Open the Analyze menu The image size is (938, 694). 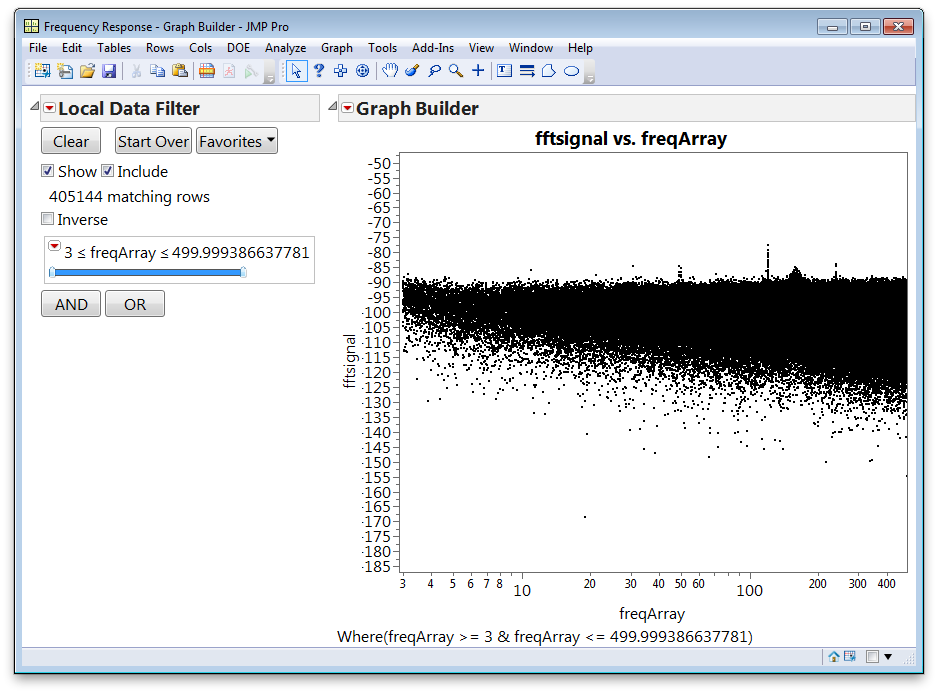[x=285, y=47]
